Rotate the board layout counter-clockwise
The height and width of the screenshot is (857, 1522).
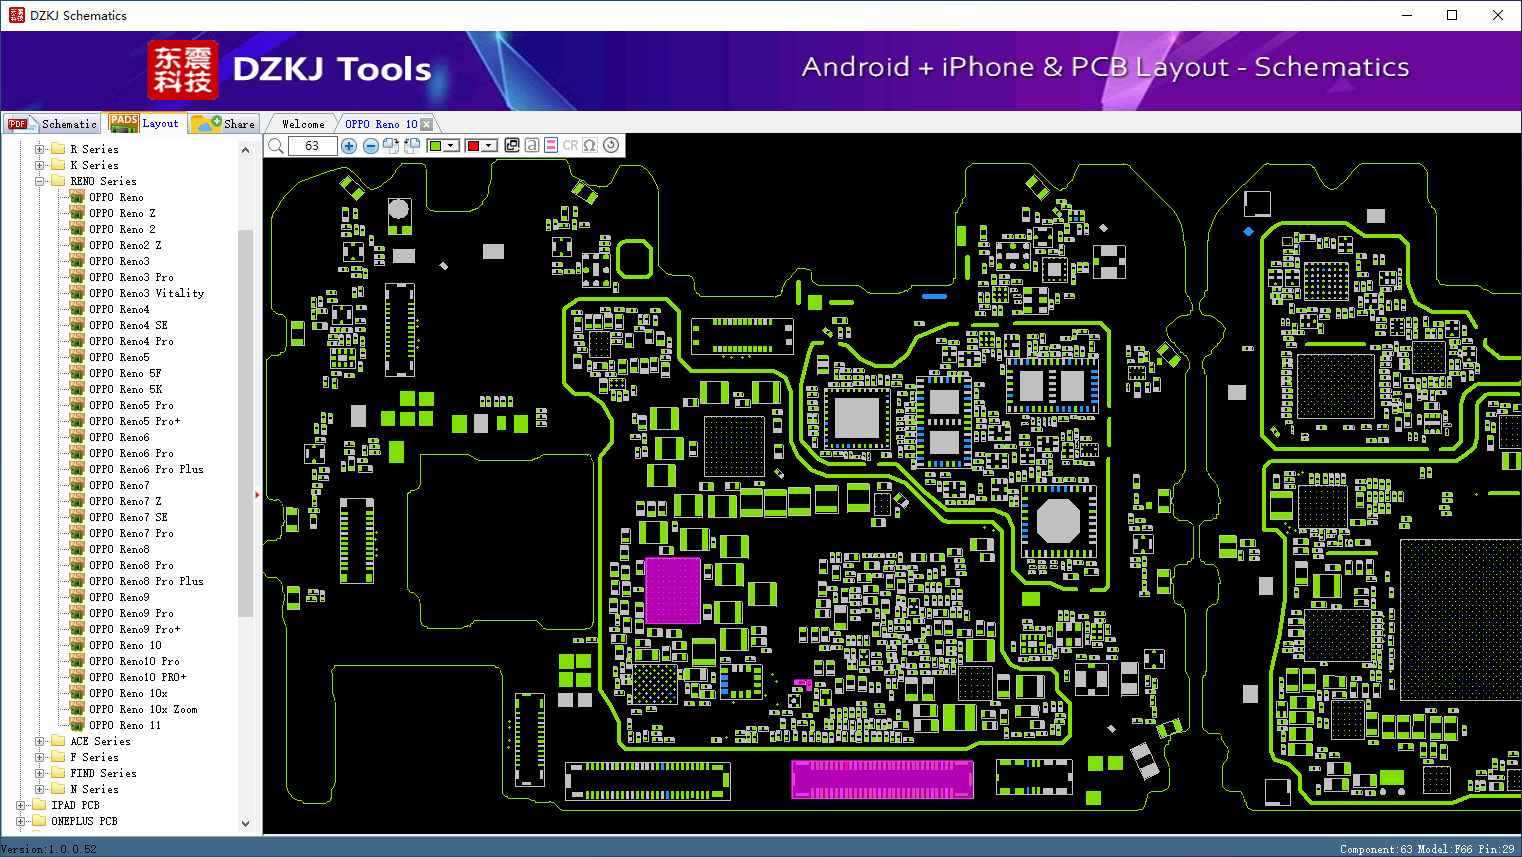412,146
